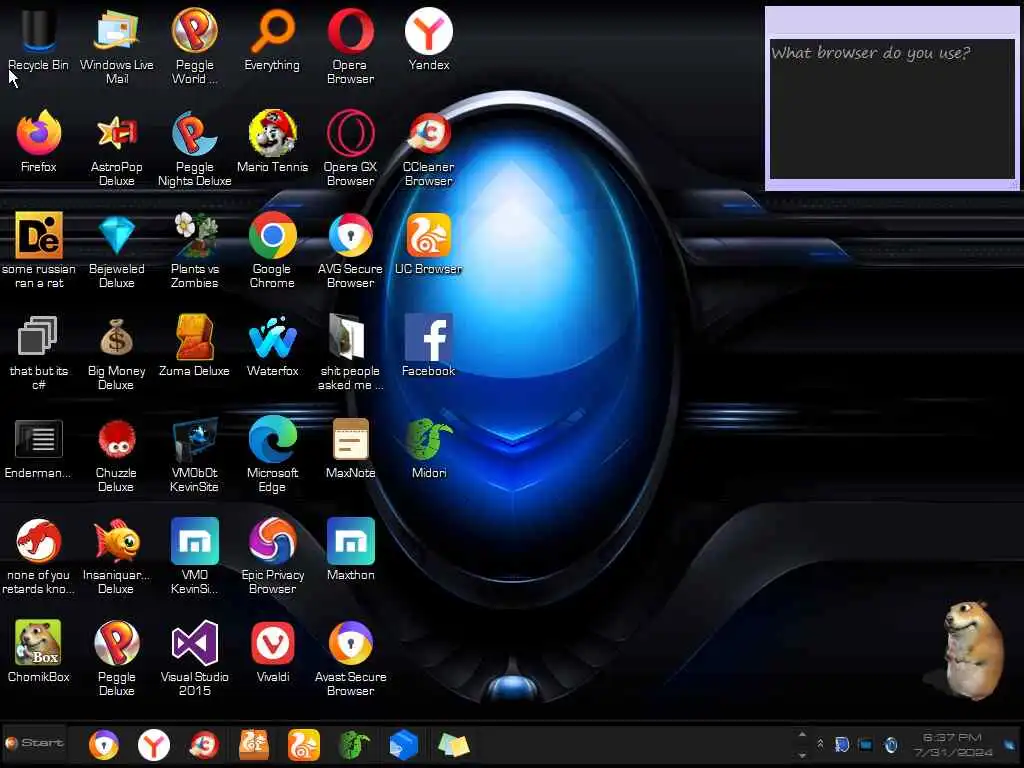Click the hamster desktop pet
This screenshot has width=1024, height=768.
[971, 650]
